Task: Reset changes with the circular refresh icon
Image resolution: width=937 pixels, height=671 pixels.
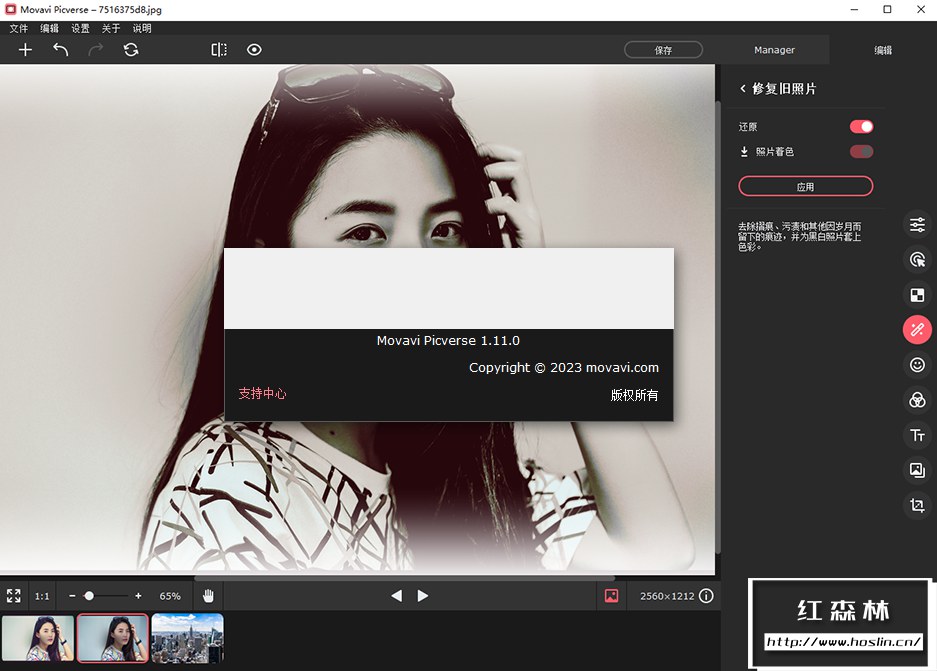Action: (131, 50)
